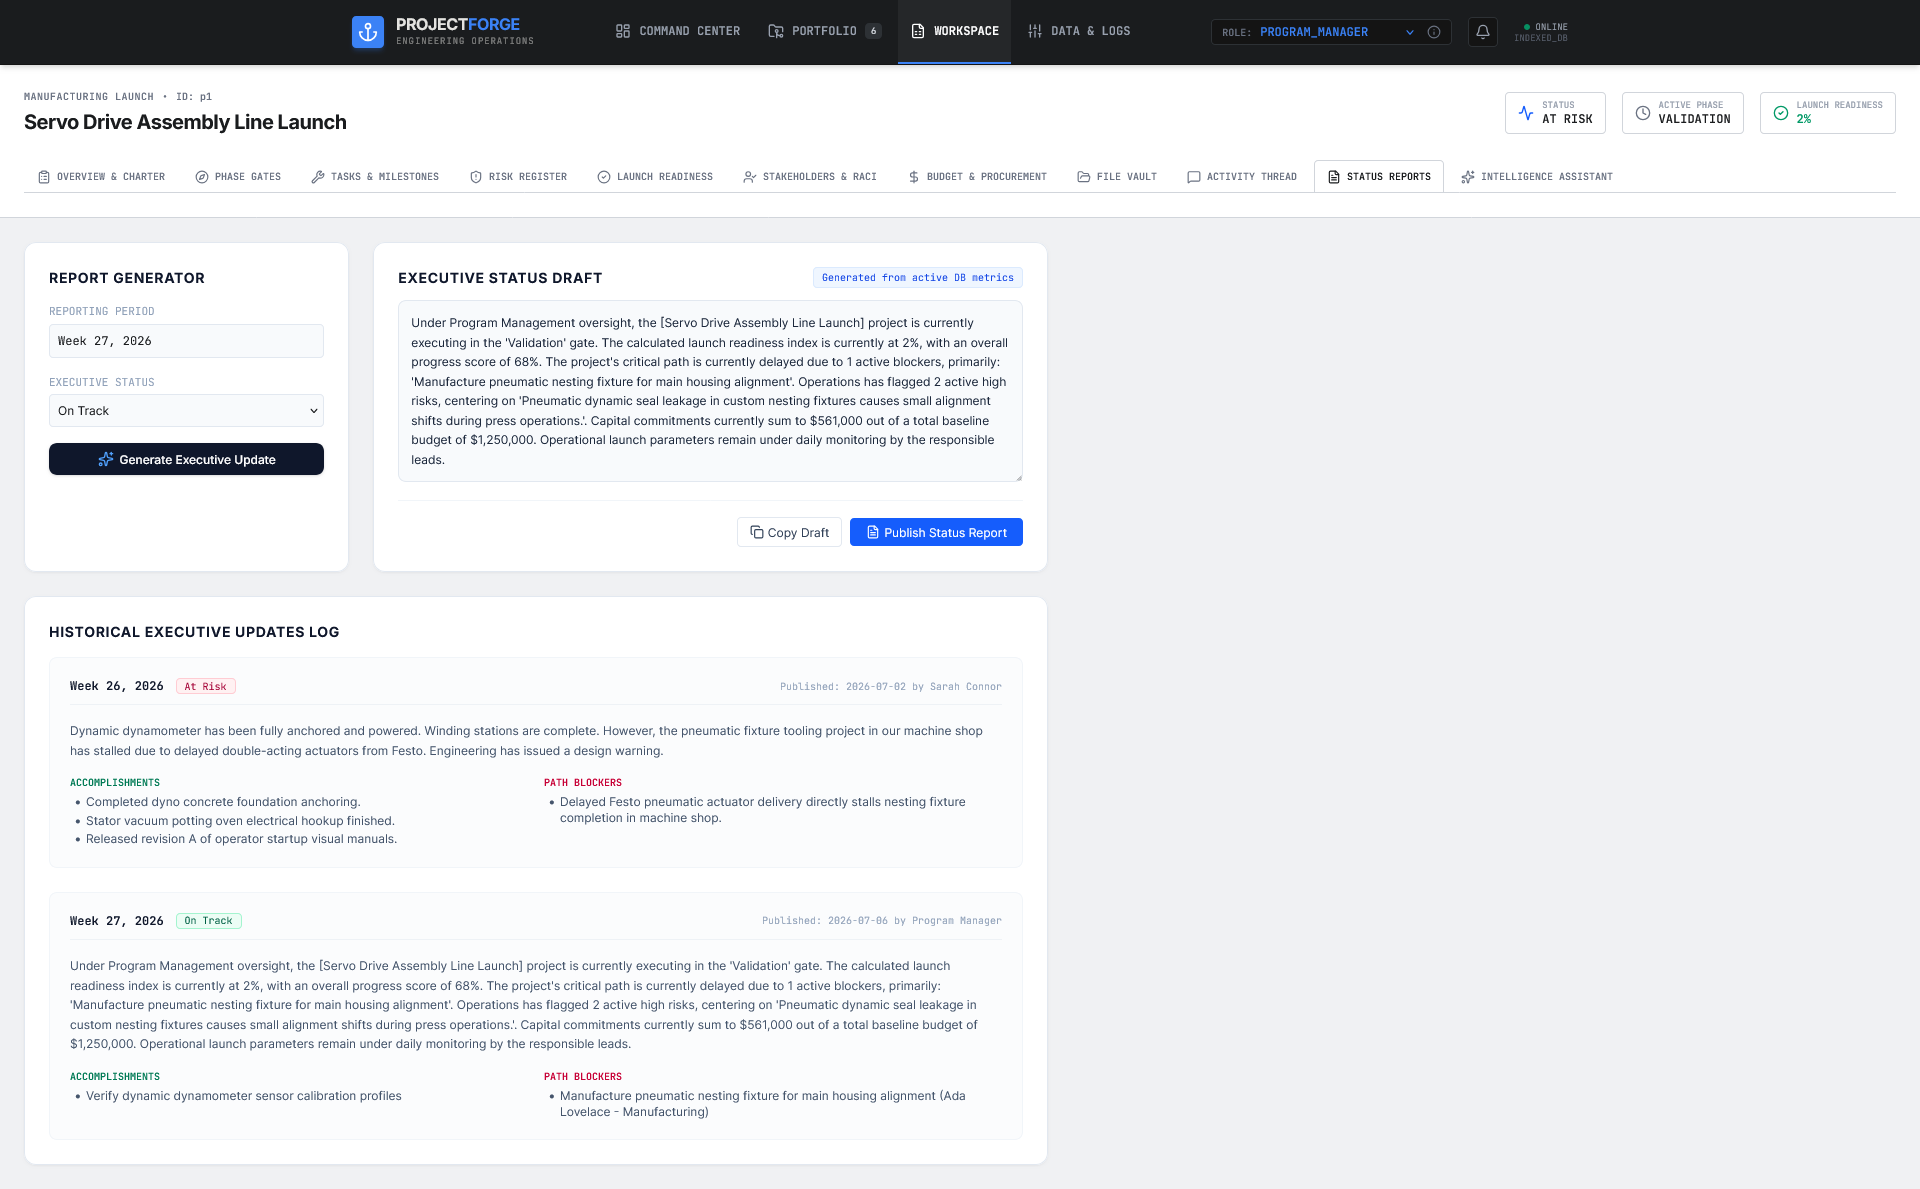
Task: Click the Launch Readiness tab check icon
Action: (x=604, y=177)
